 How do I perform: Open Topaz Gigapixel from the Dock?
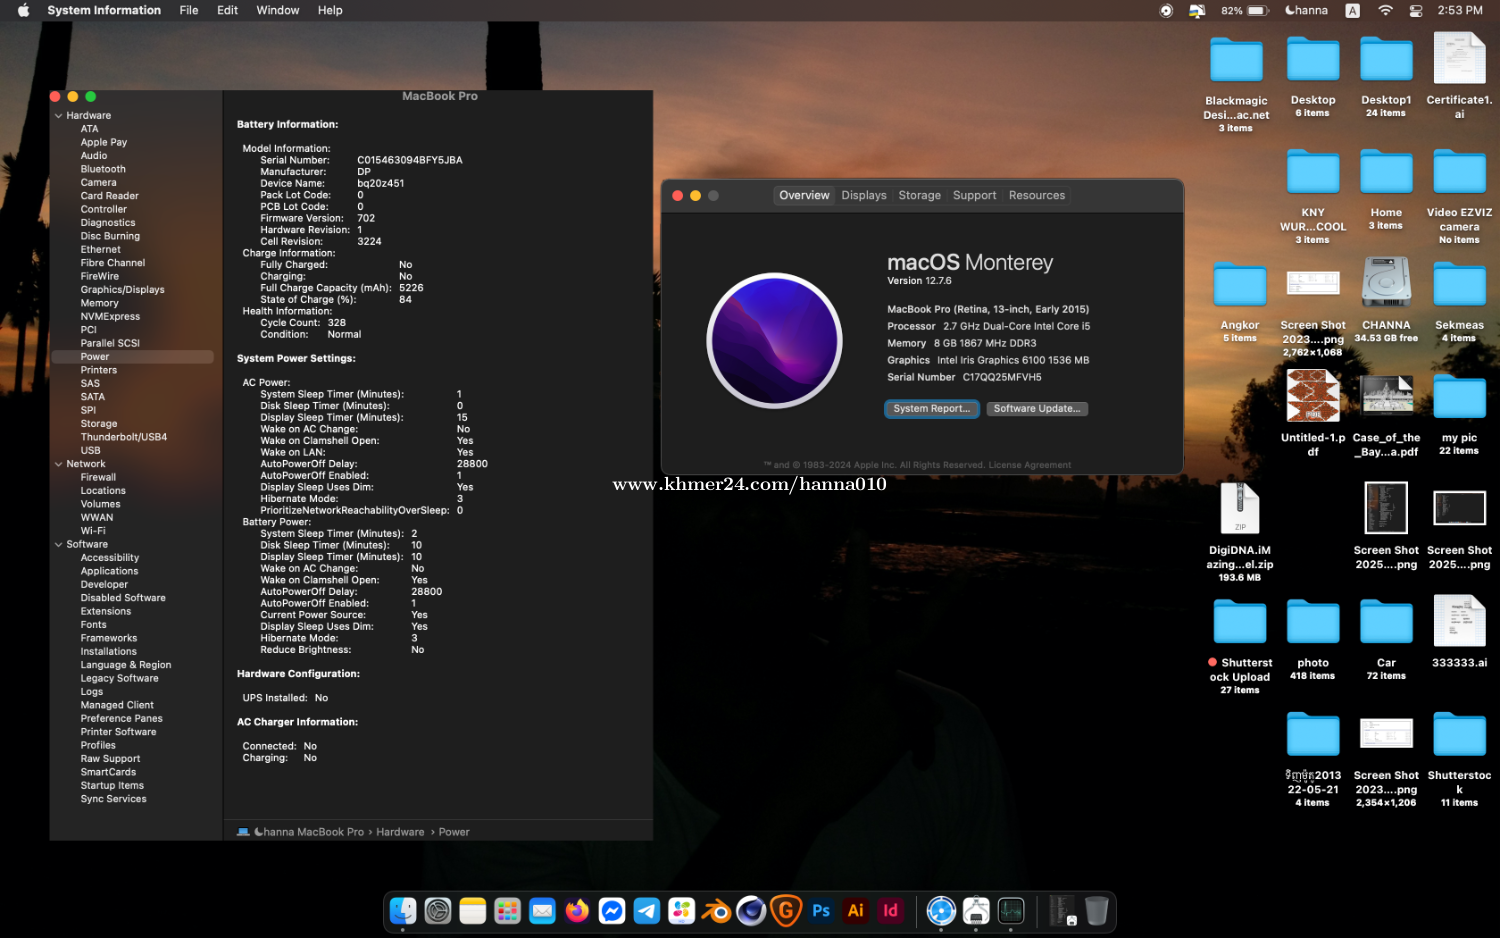[786, 910]
